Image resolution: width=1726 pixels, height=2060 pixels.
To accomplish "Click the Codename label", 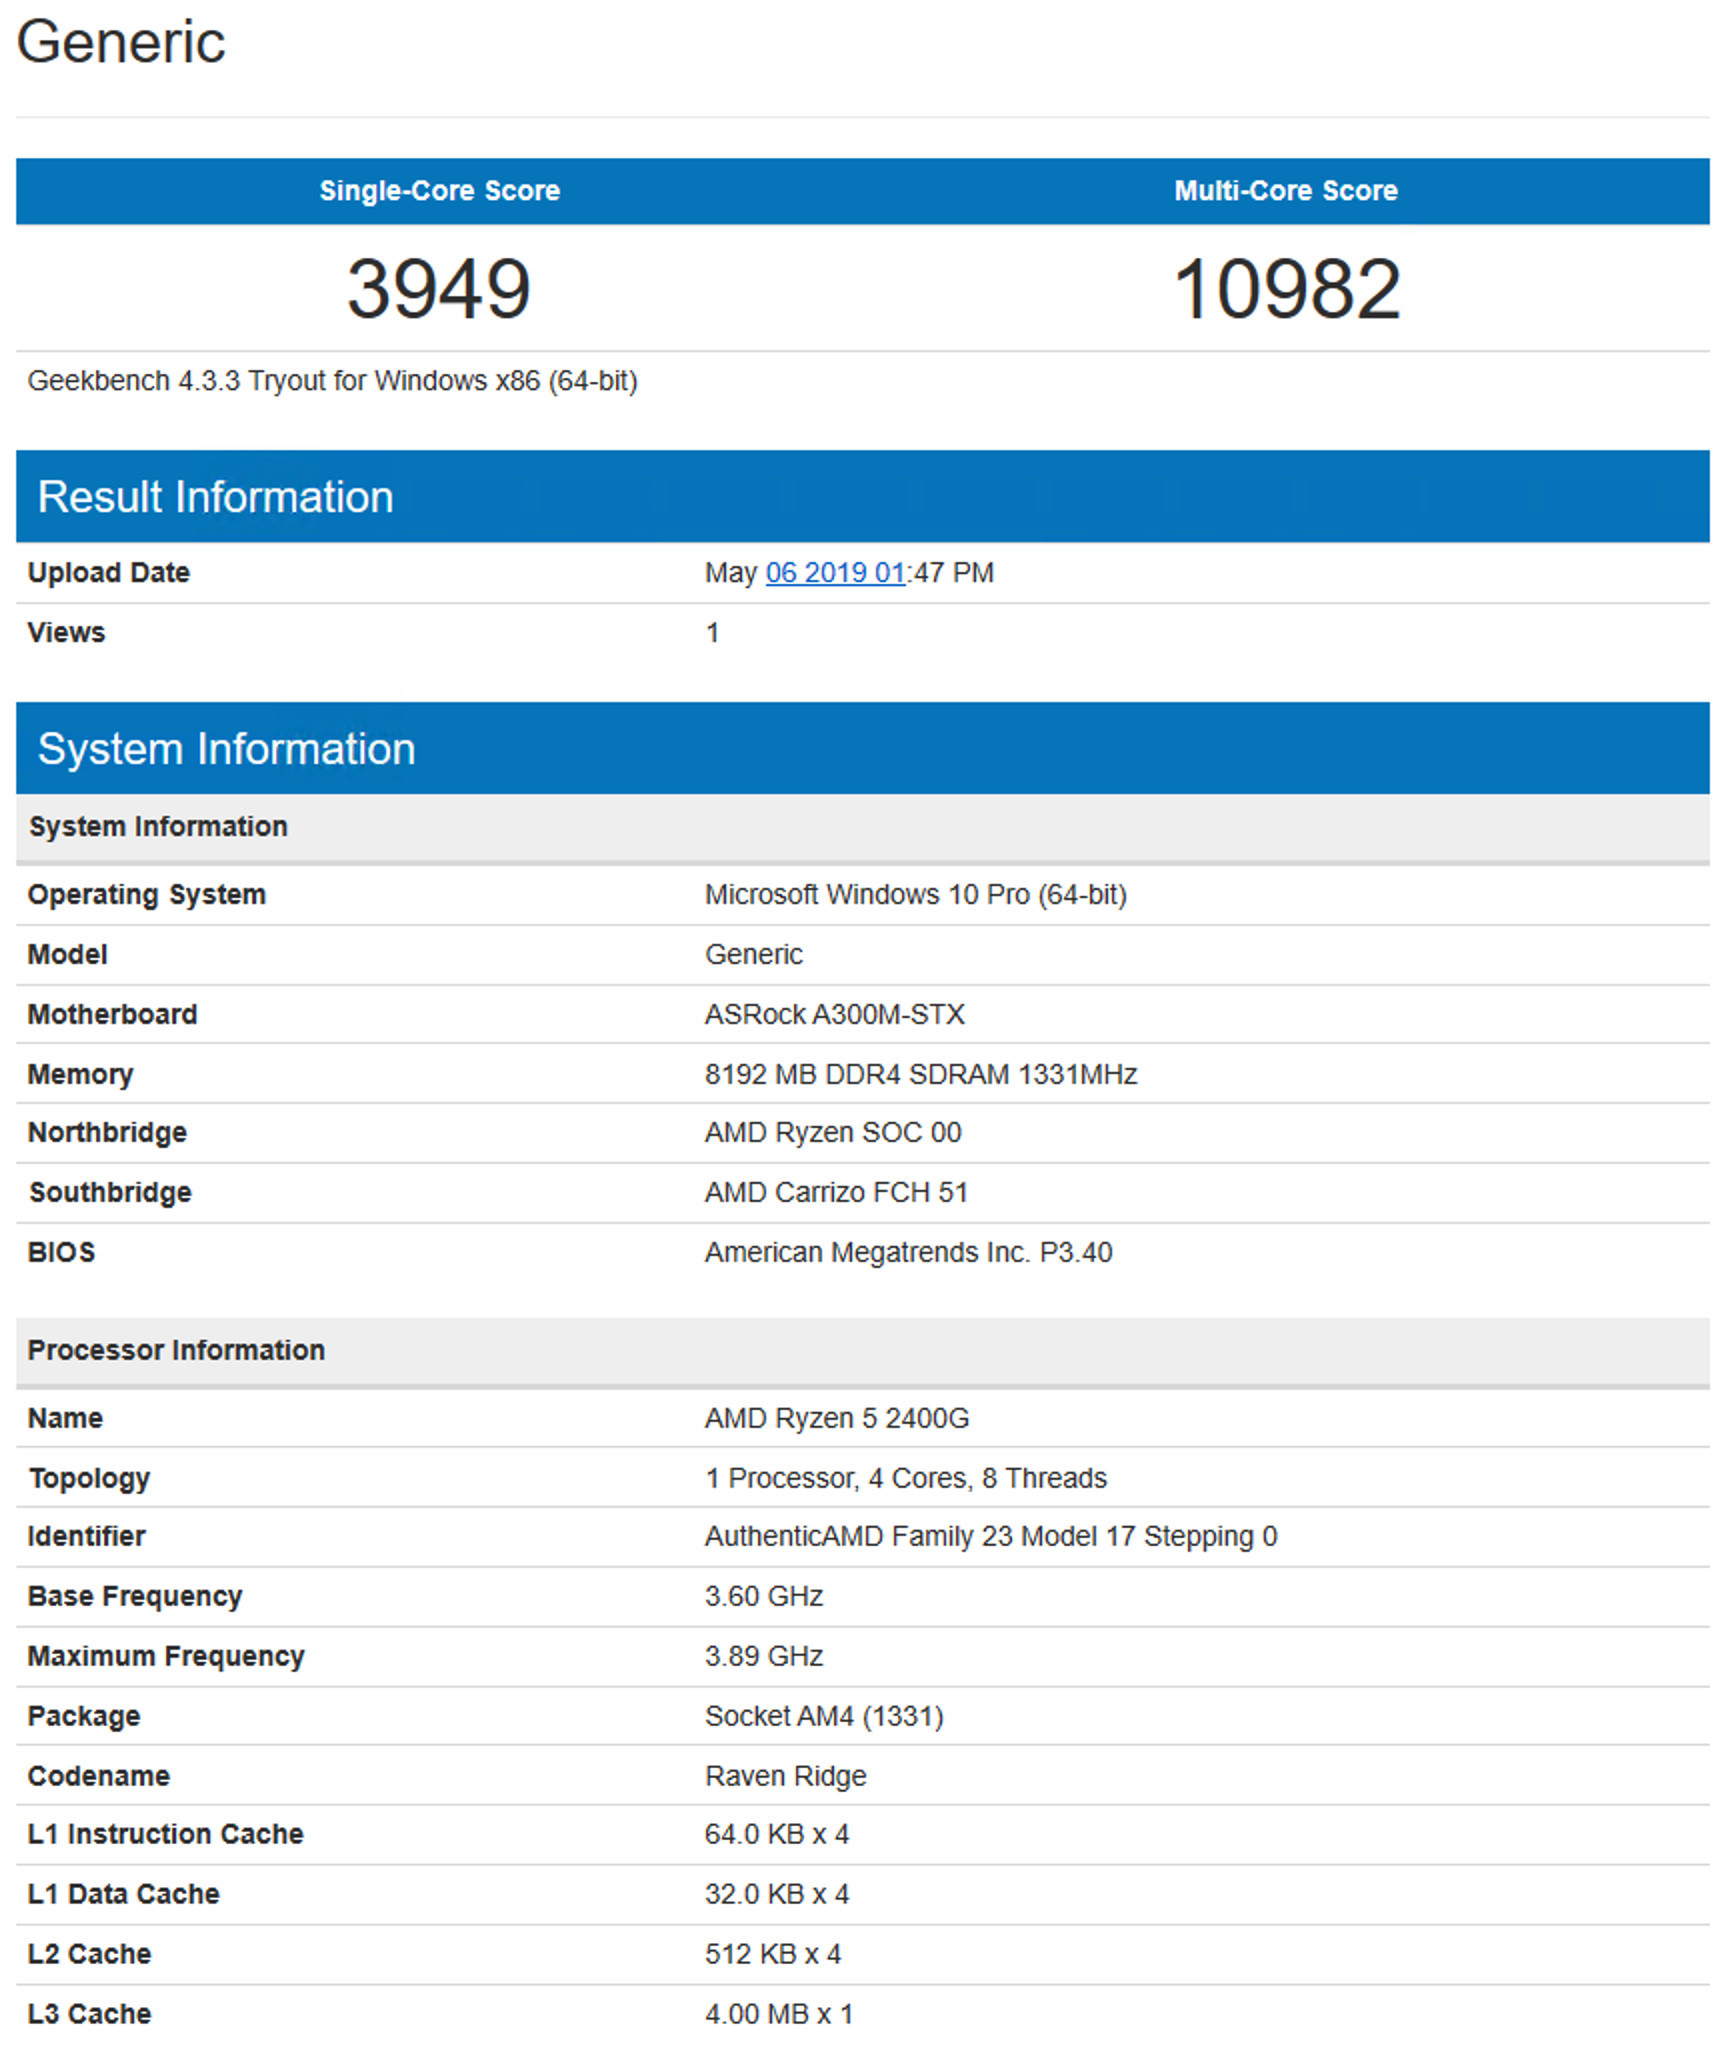I will [99, 1777].
